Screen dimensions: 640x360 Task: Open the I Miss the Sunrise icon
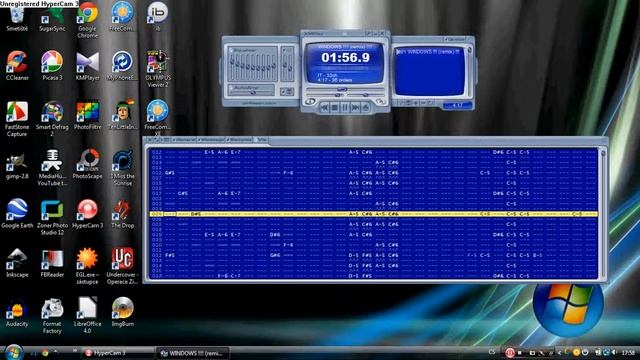[122, 168]
